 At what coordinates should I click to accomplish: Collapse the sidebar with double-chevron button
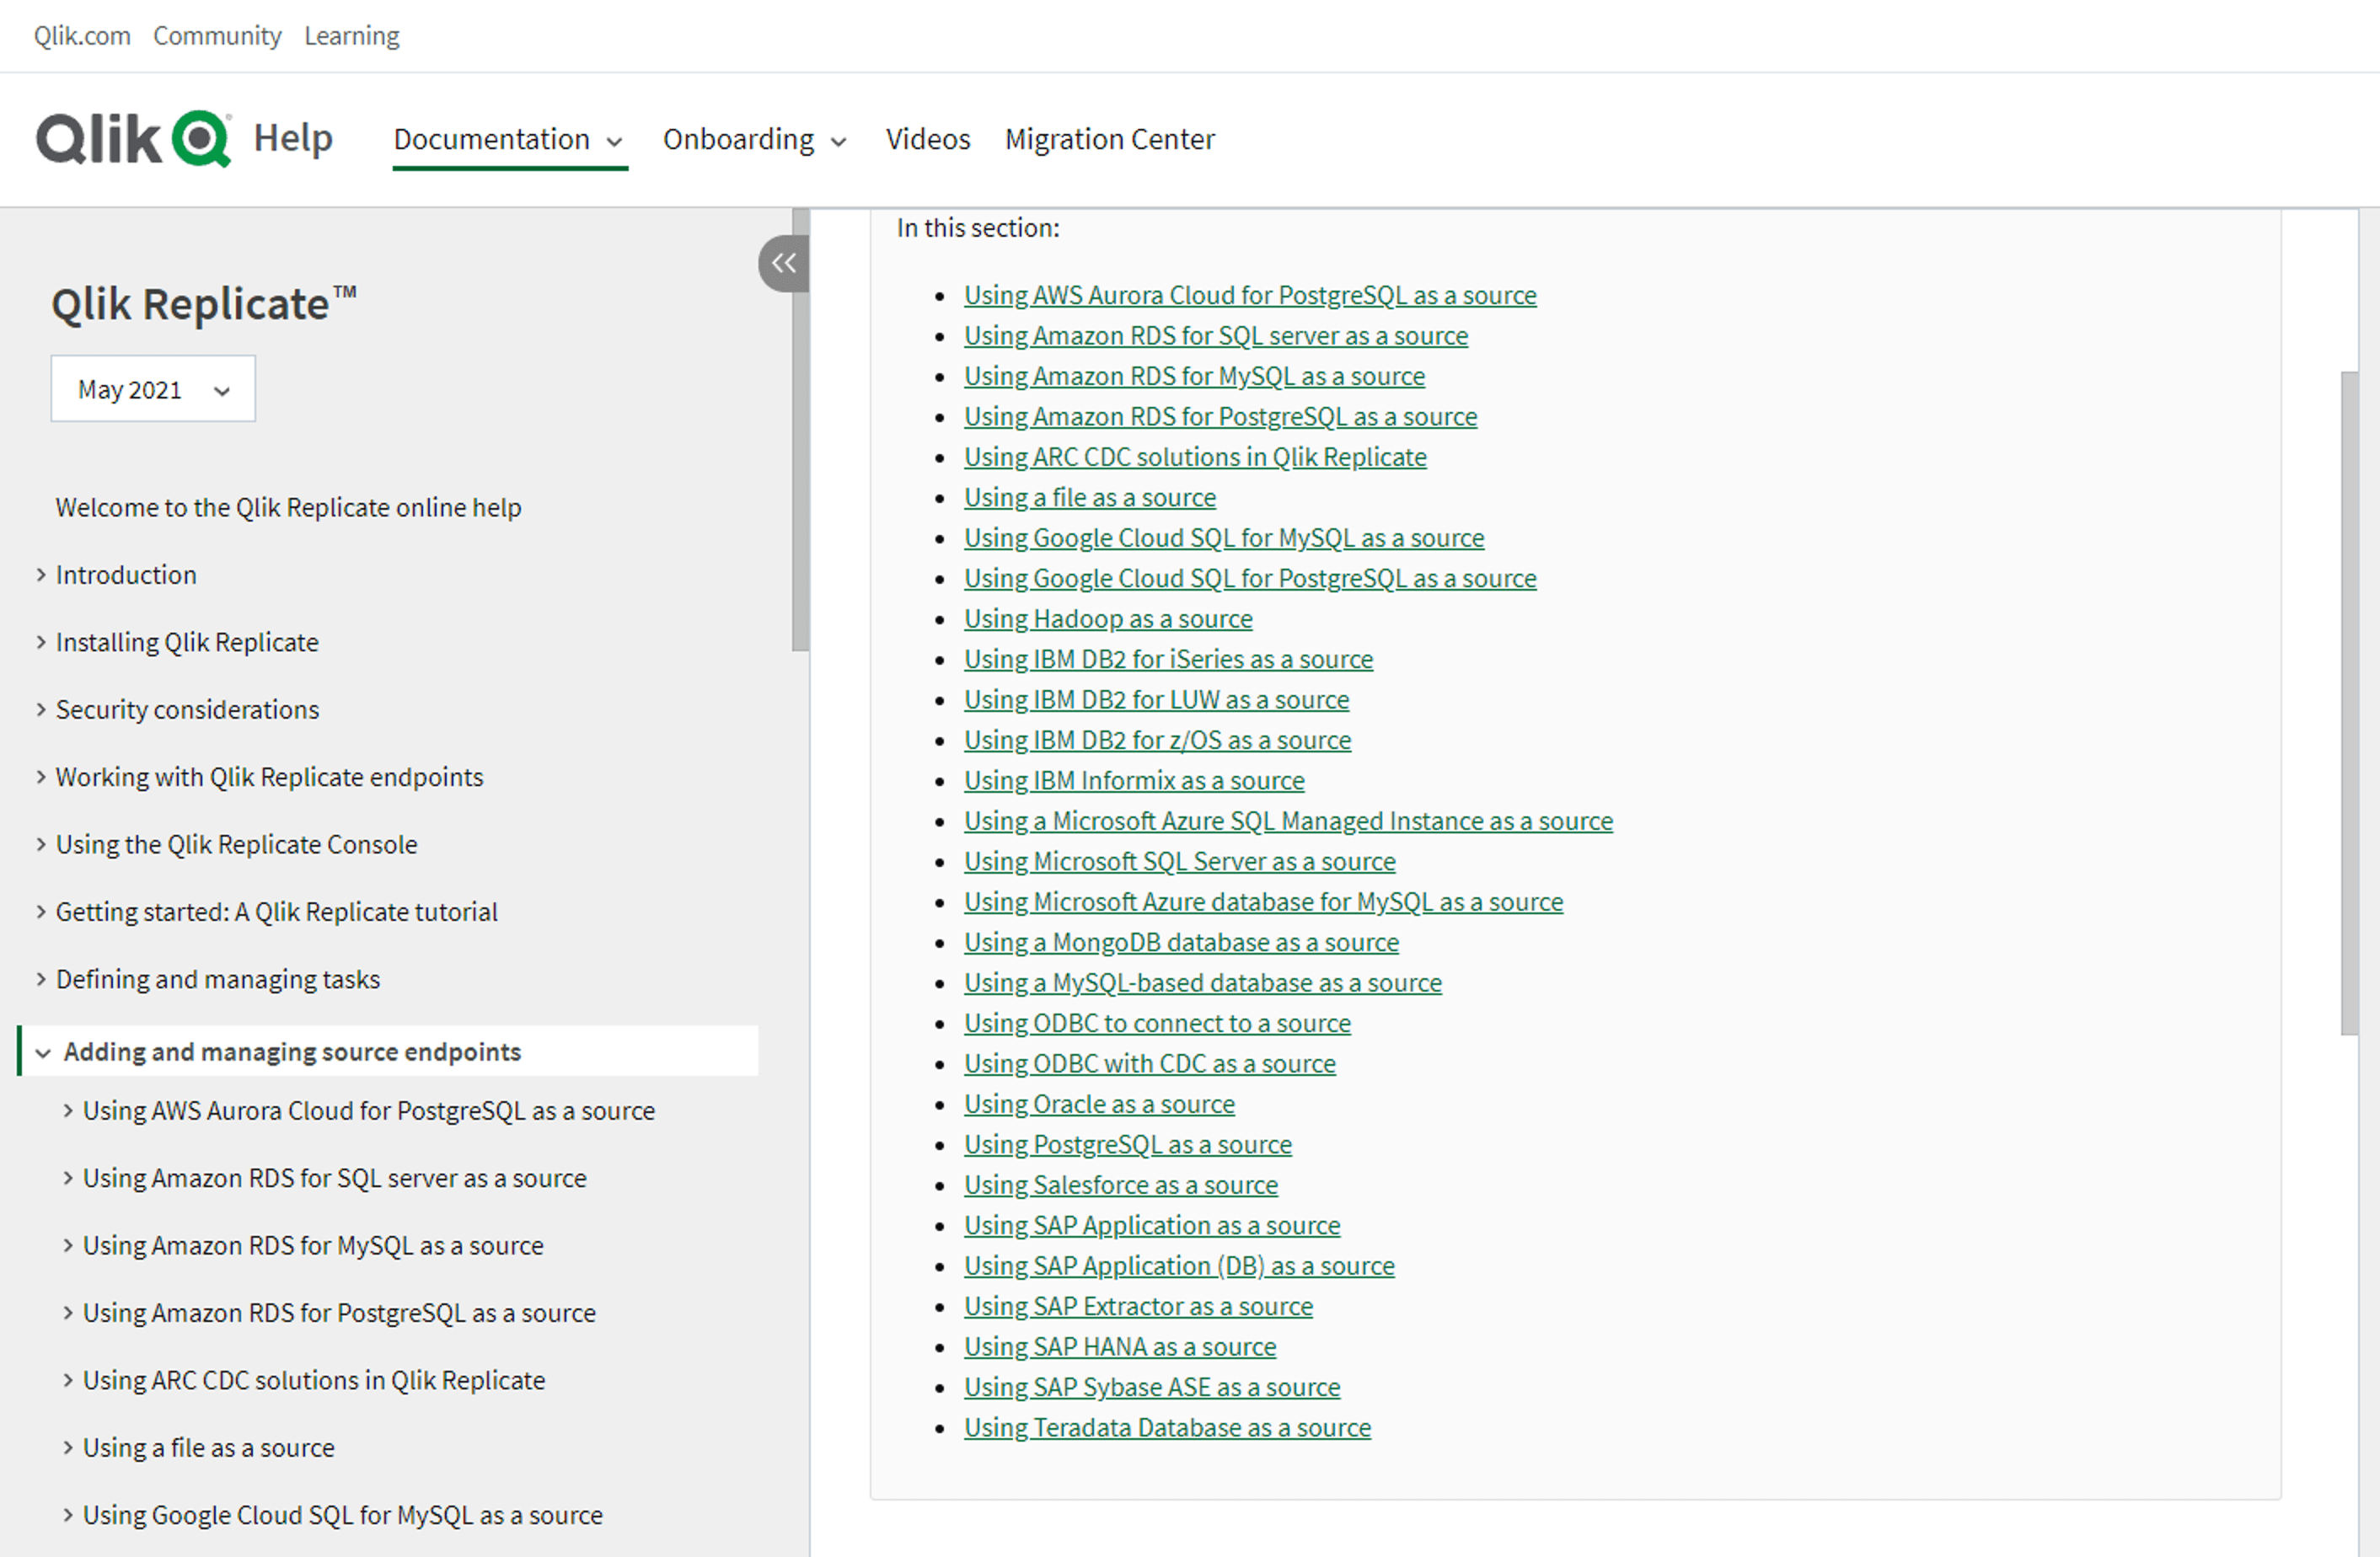[784, 264]
